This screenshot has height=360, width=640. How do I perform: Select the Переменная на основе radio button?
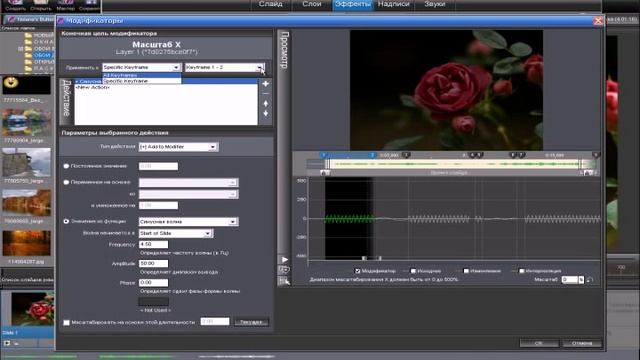coord(66,182)
